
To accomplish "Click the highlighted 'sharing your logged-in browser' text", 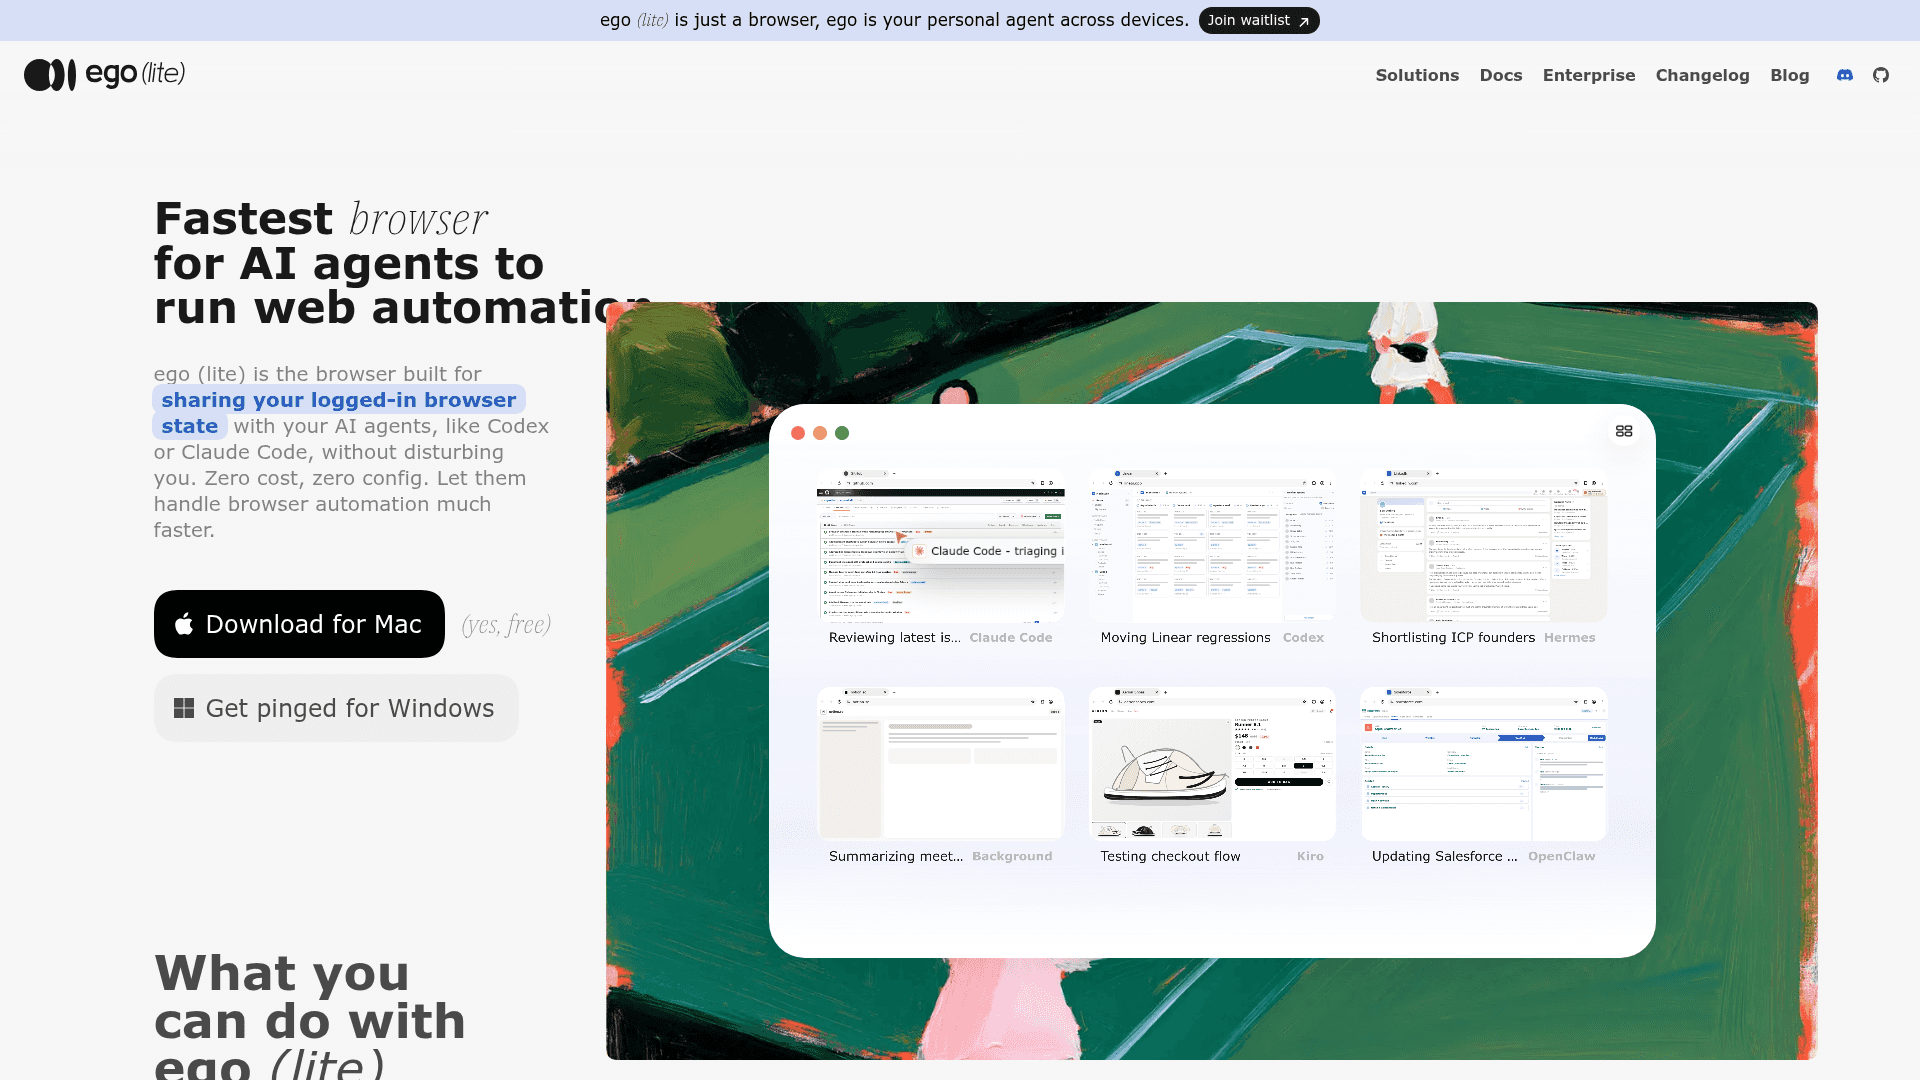I will [x=339, y=400].
